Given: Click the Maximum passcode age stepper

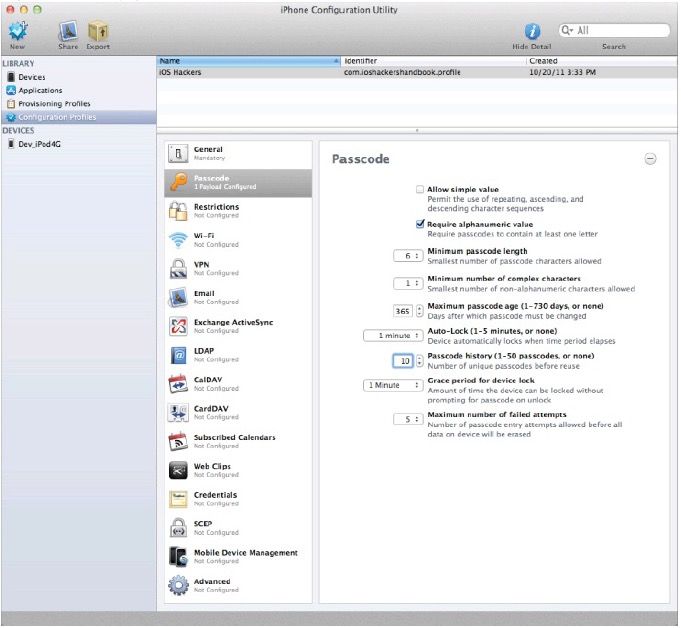Looking at the screenshot, I should [420, 311].
